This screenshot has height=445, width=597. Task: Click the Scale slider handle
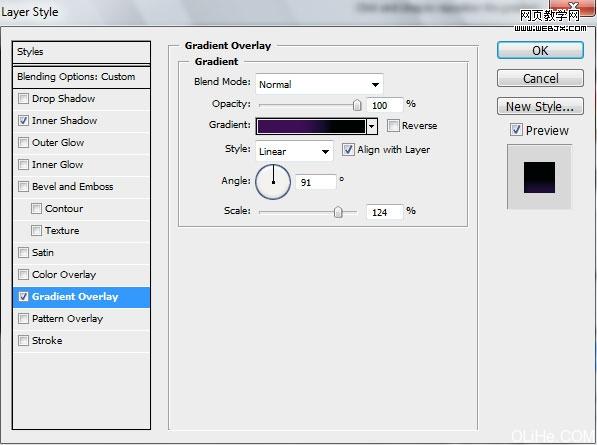(x=338, y=212)
